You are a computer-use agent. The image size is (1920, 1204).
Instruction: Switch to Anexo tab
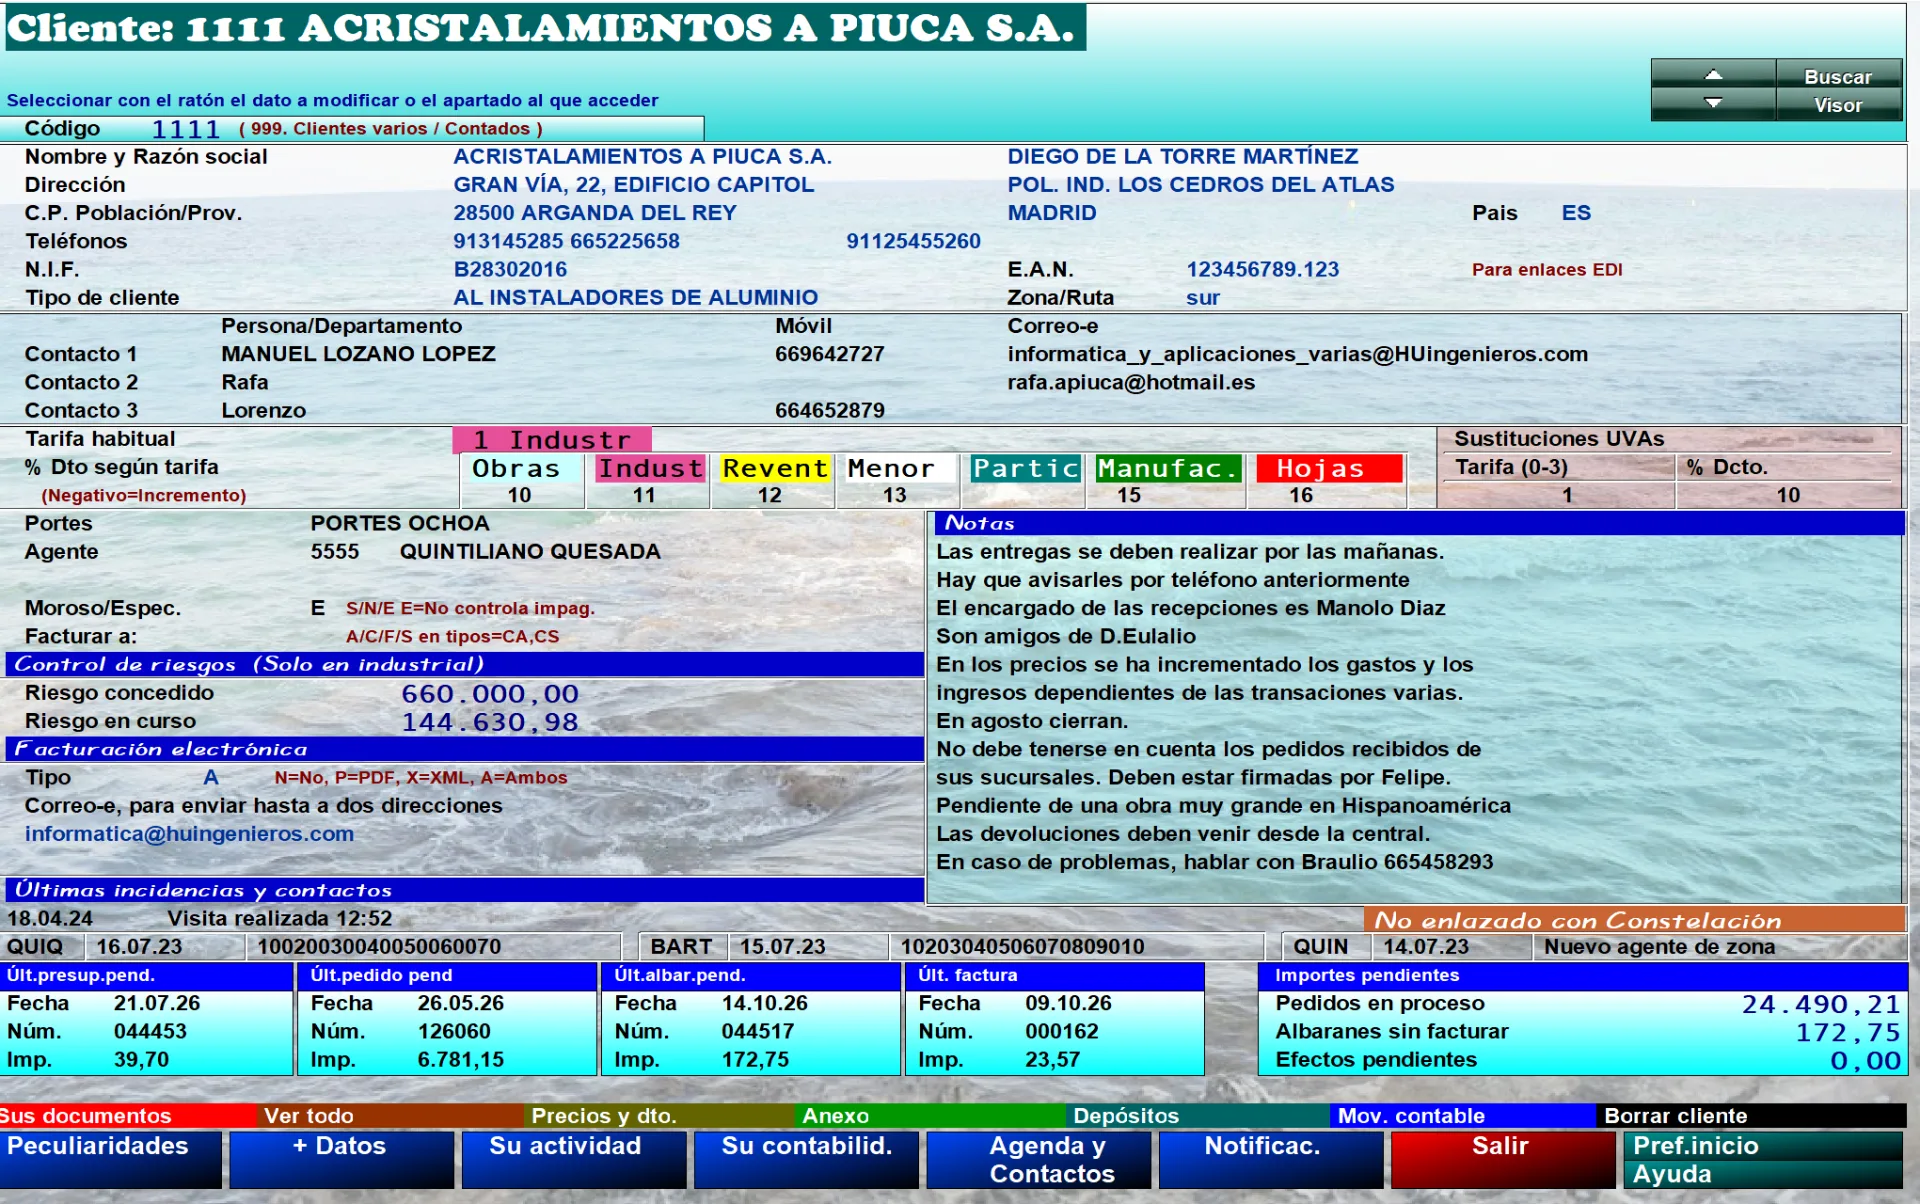tap(930, 1115)
